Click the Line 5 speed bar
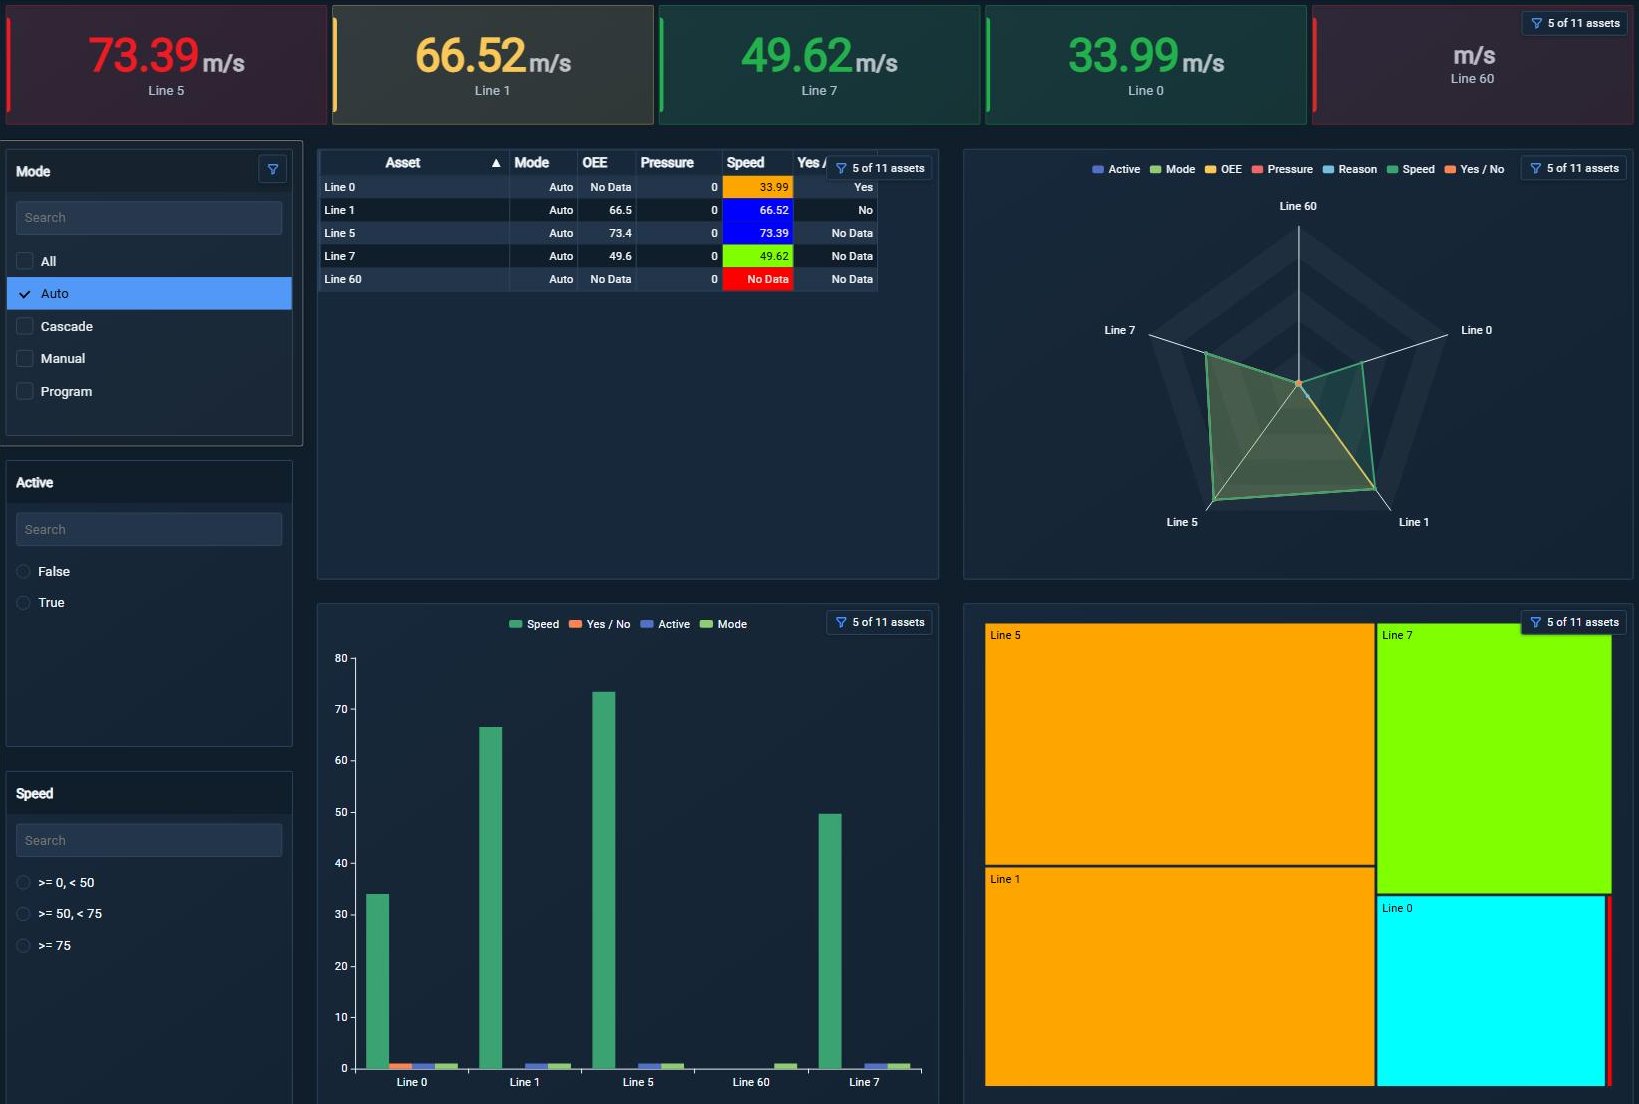This screenshot has height=1104, width=1639. [x=604, y=880]
